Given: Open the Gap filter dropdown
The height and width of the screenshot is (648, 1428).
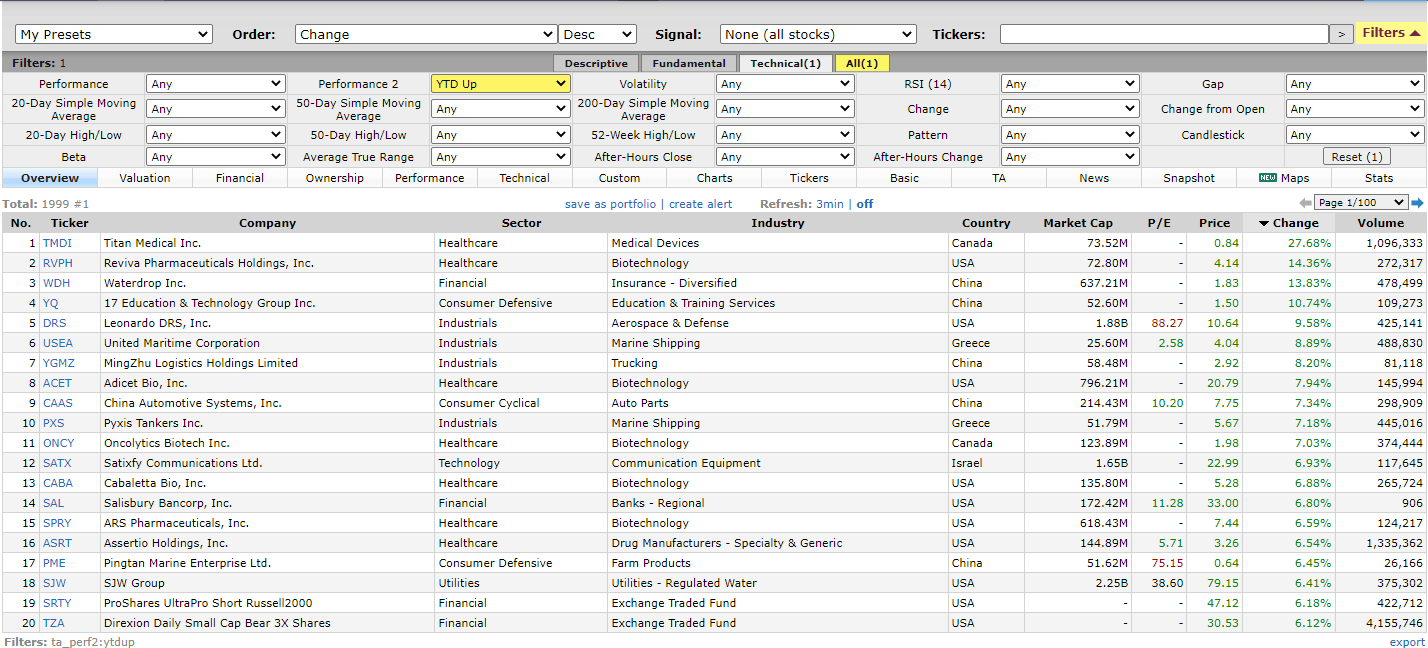Looking at the screenshot, I should (x=1355, y=84).
